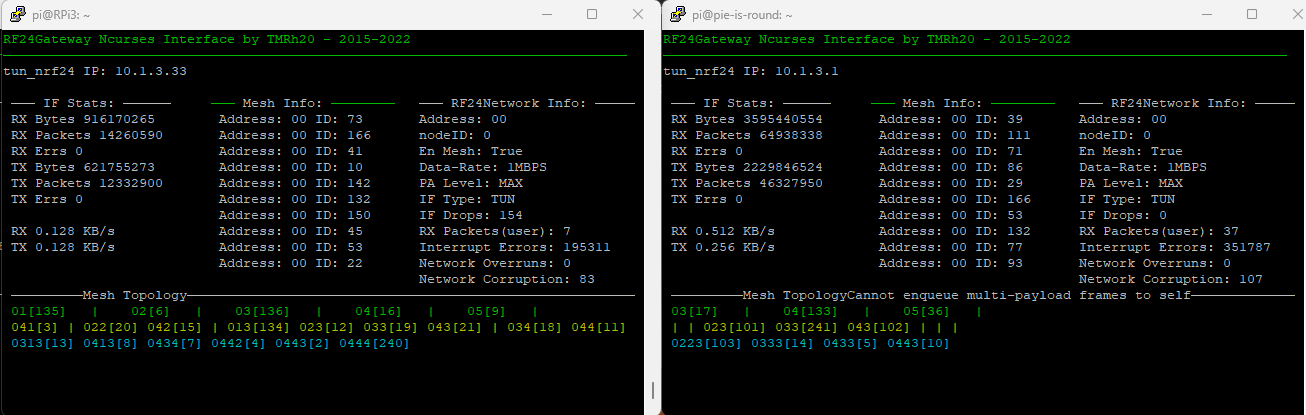Click the 'pi@pie-is-round: ~' window title
This screenshot has height=415, width=1306.
pyautogui.click(x=744, y=15)
